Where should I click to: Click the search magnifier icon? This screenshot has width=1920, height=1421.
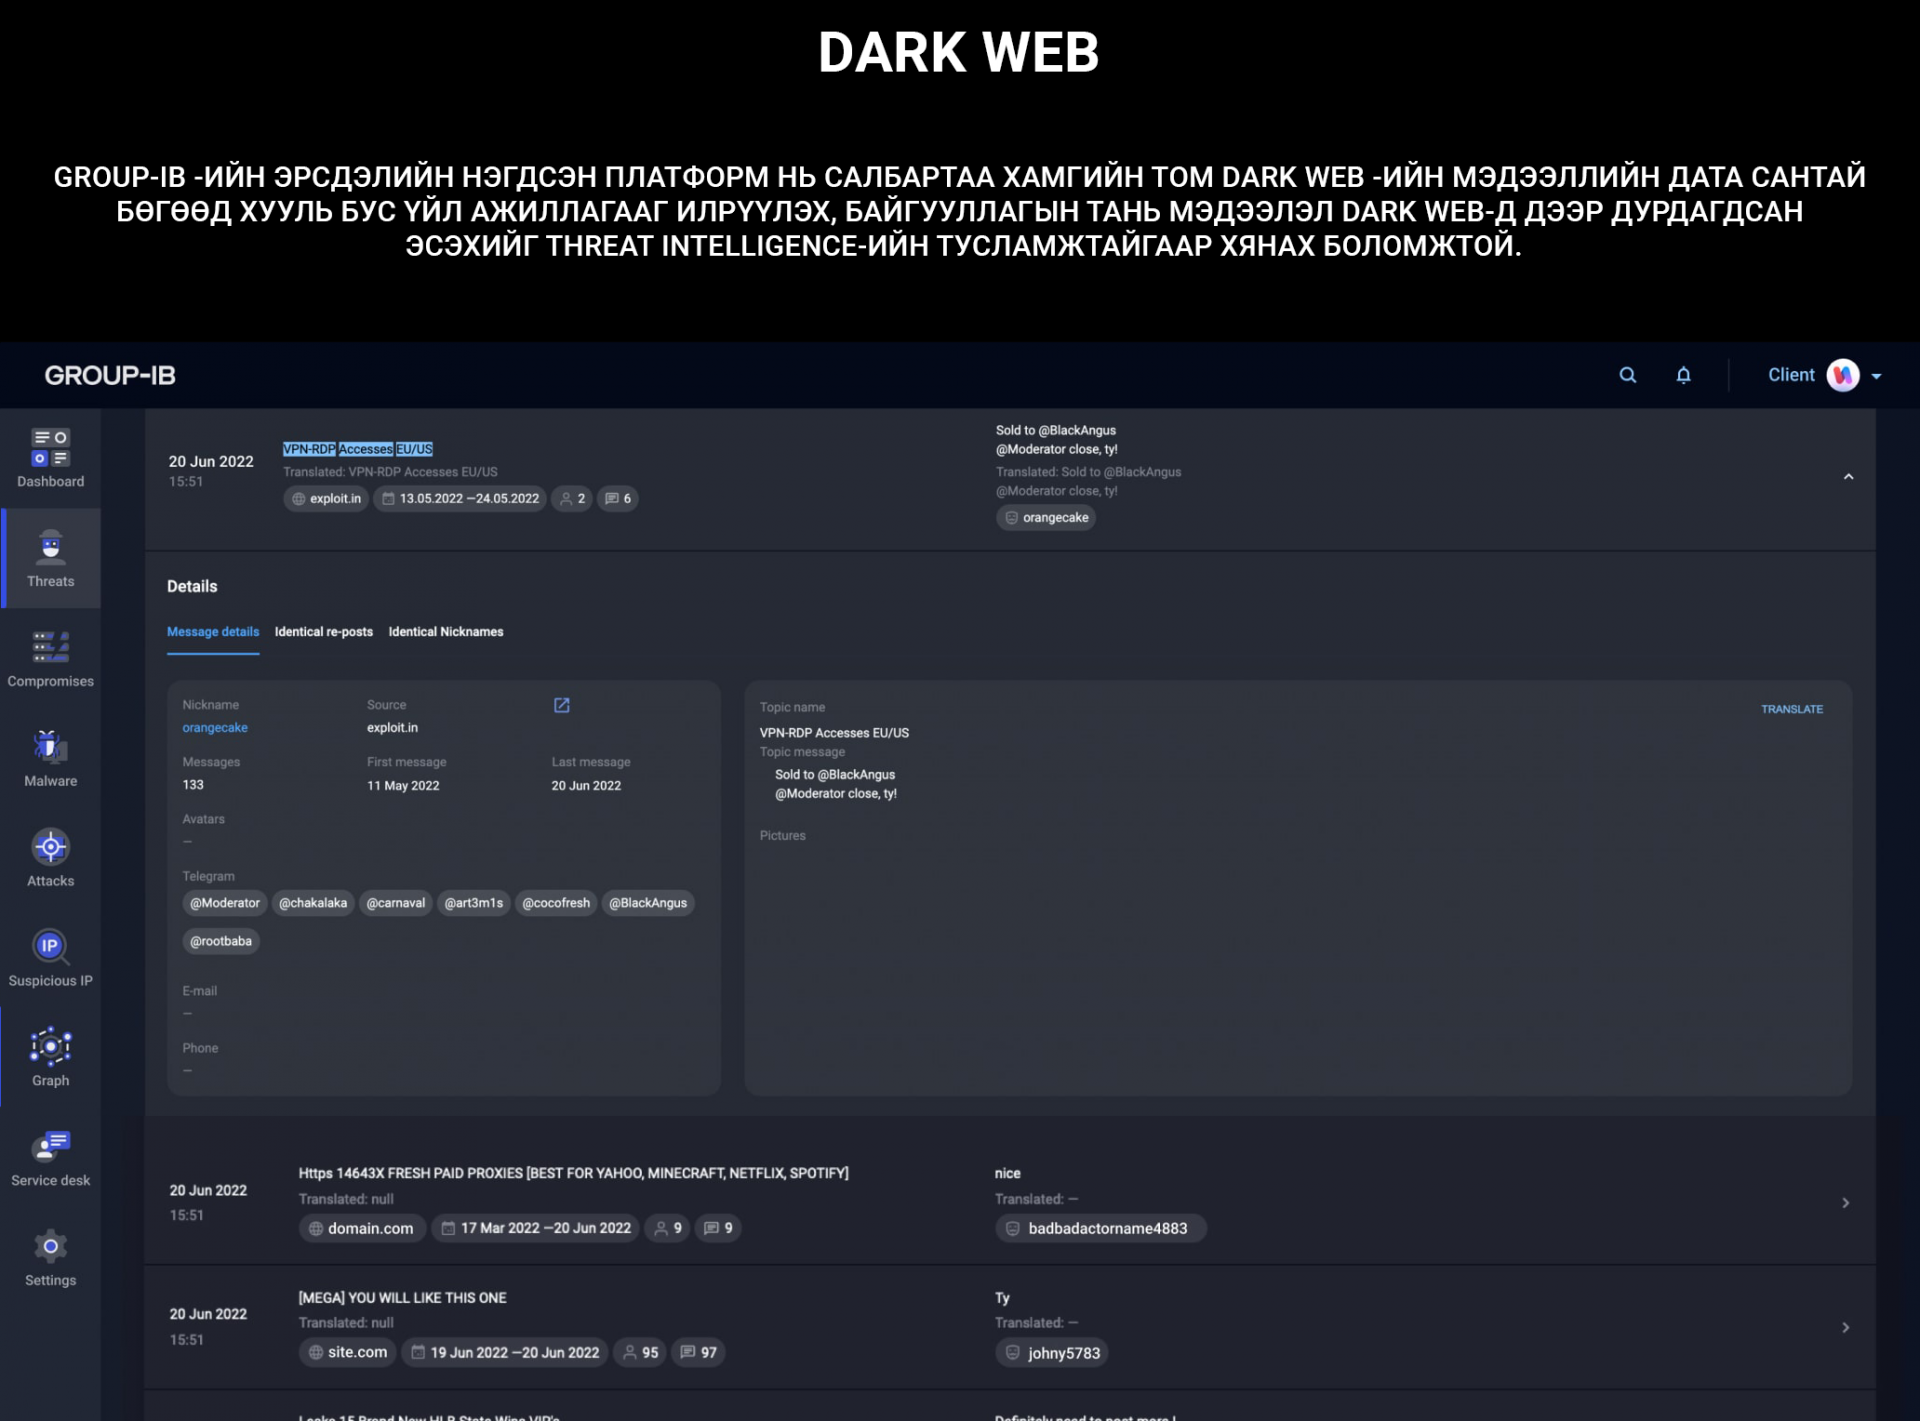1628,375
